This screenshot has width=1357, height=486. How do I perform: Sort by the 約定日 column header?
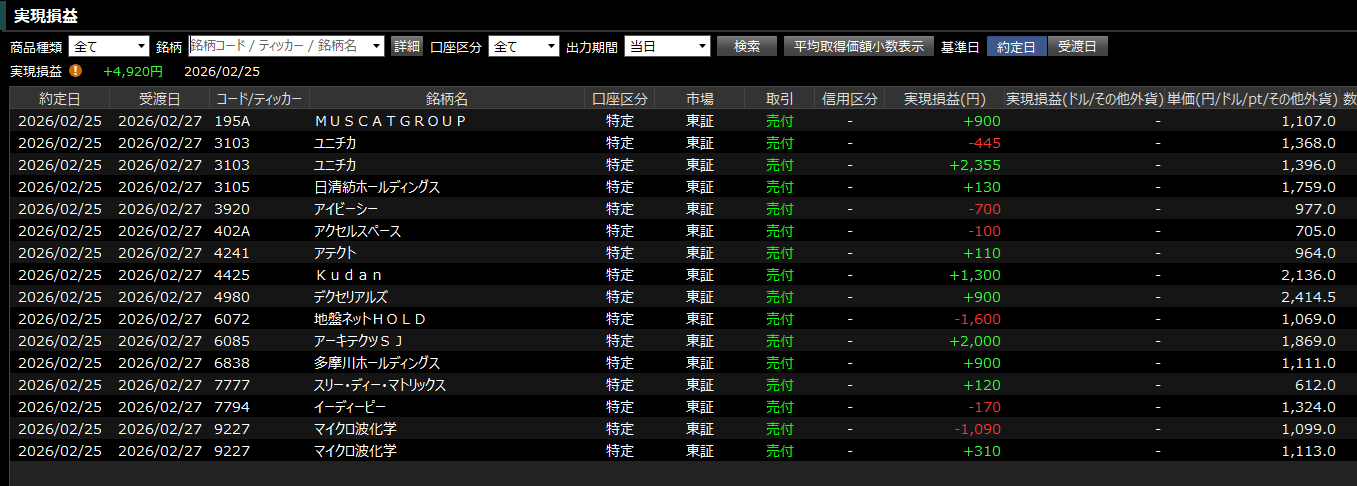coord(59,99)
